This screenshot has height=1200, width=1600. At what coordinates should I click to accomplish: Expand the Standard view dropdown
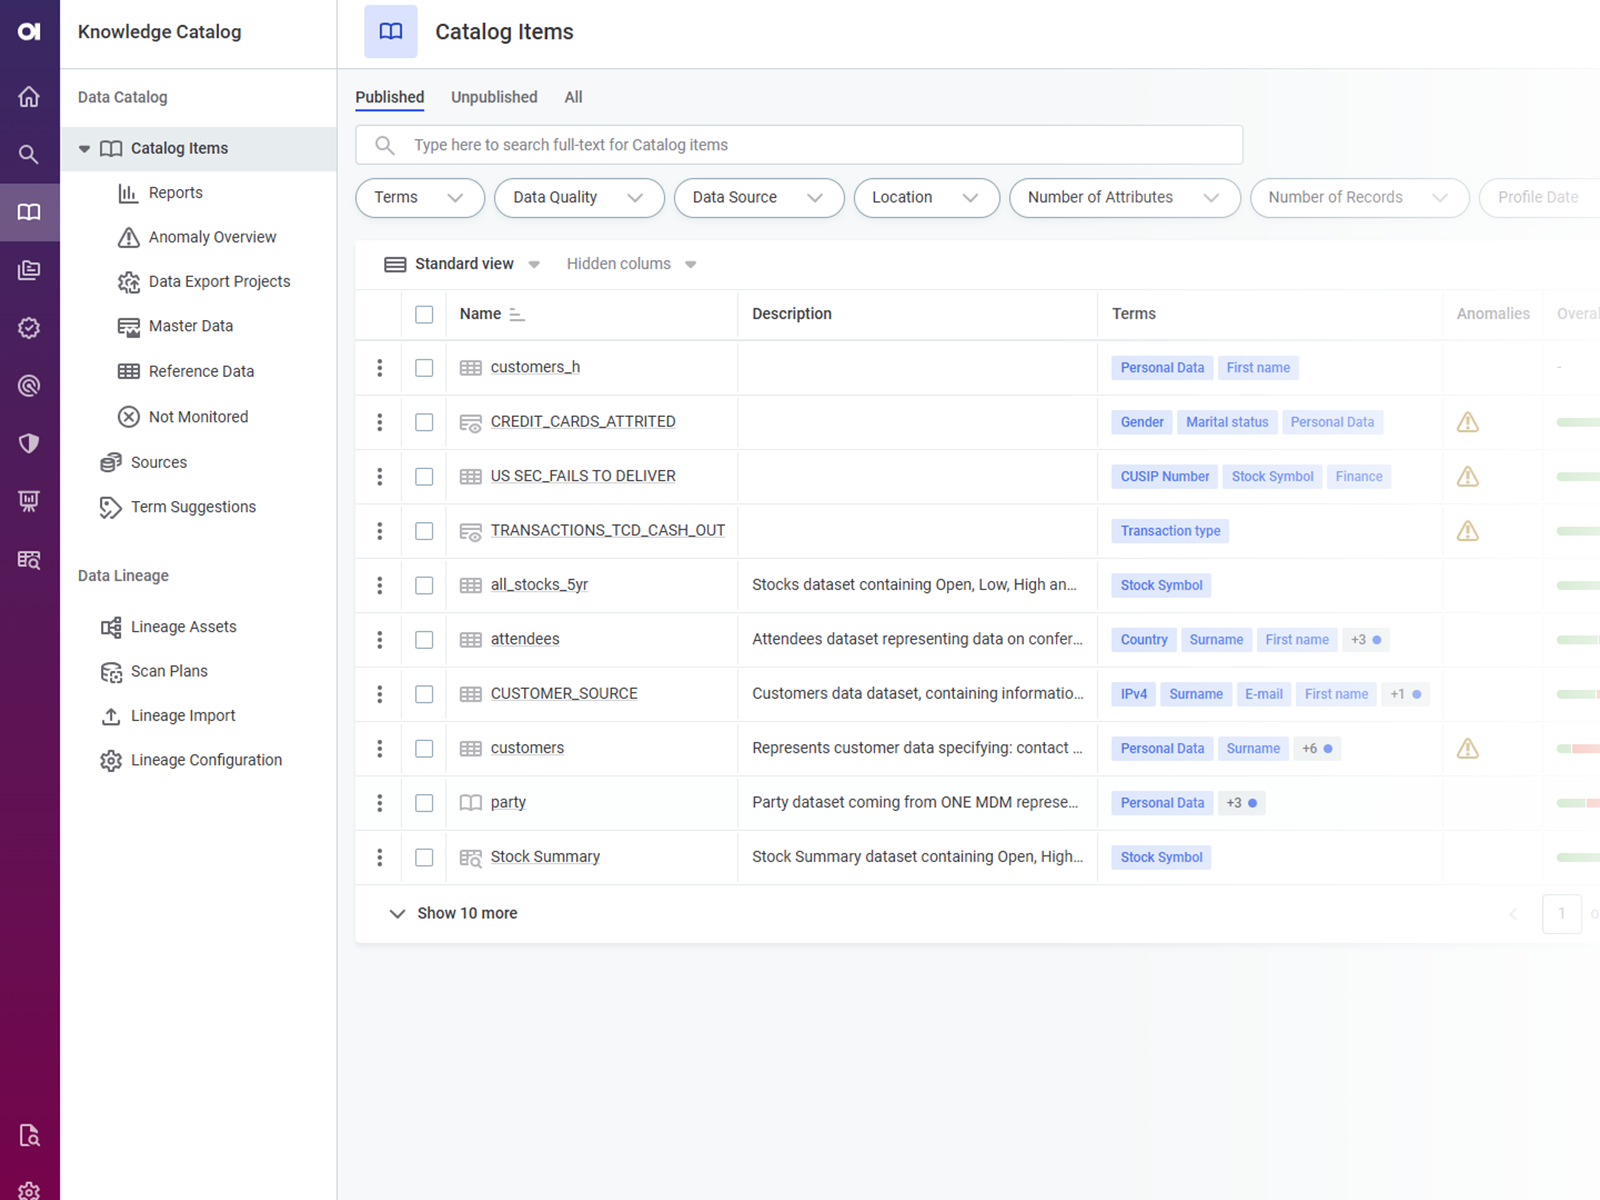(534, 265)
